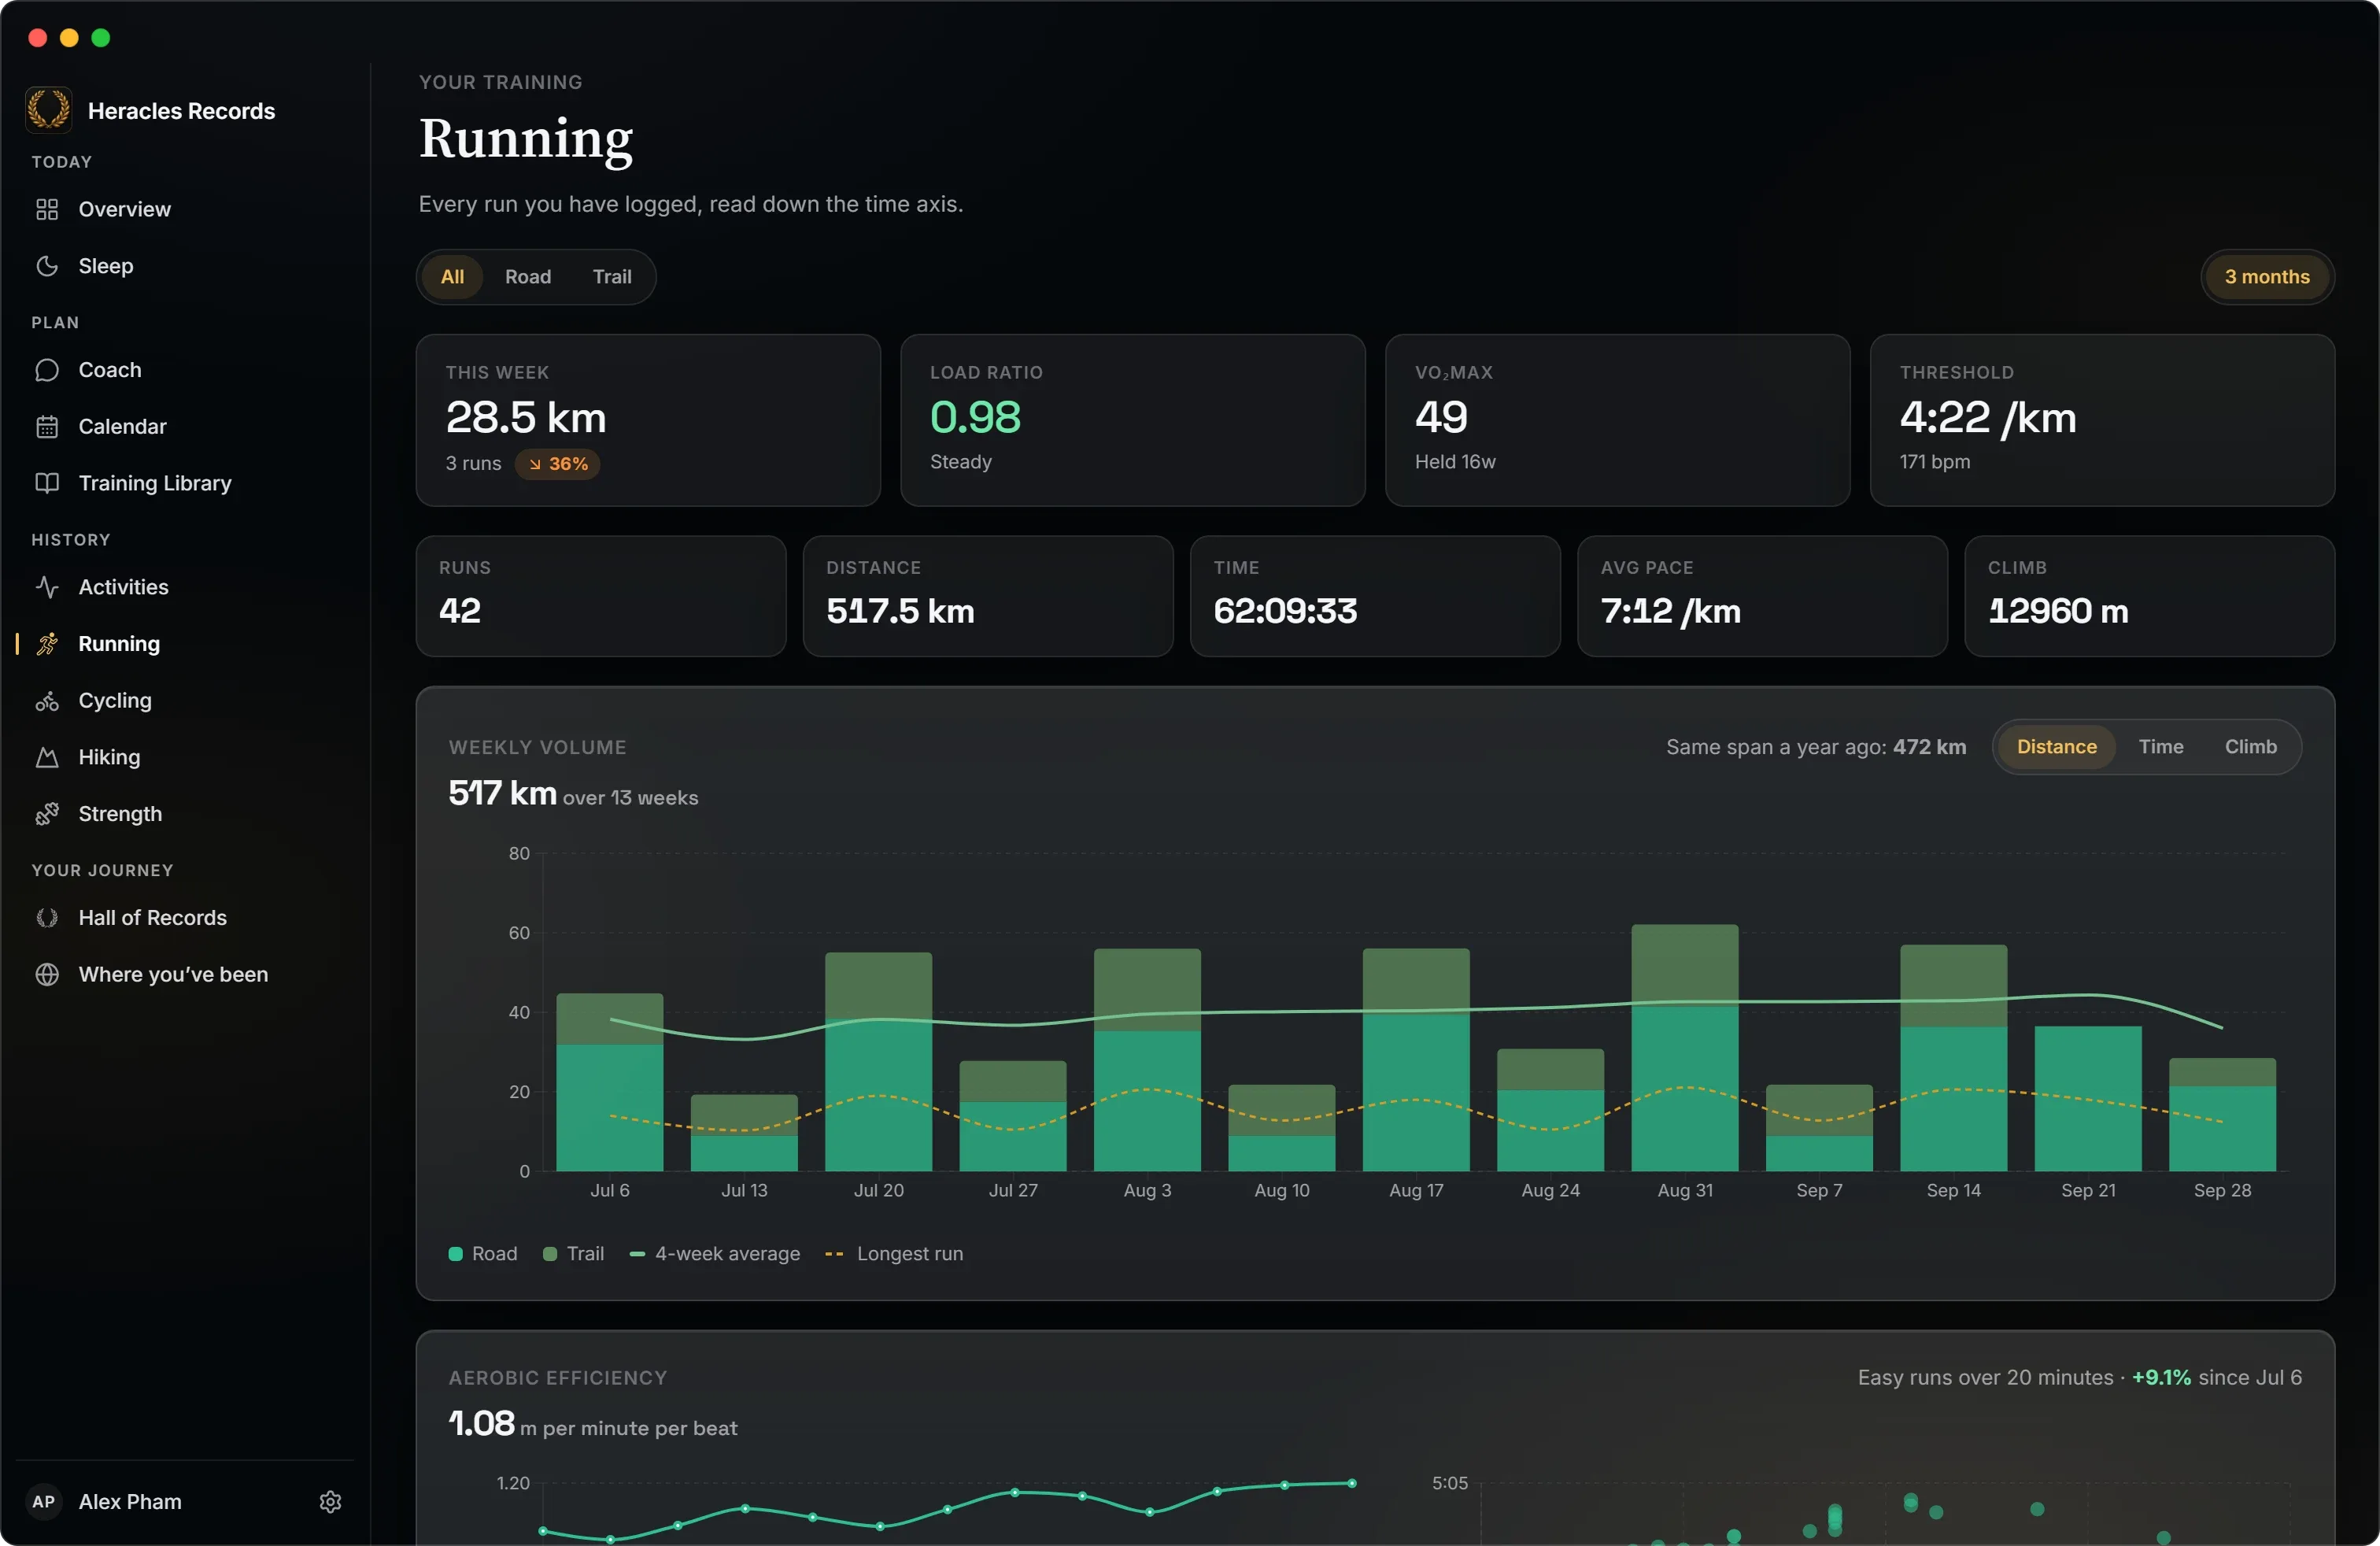Click the Heracles Records laurel logo

48,110
